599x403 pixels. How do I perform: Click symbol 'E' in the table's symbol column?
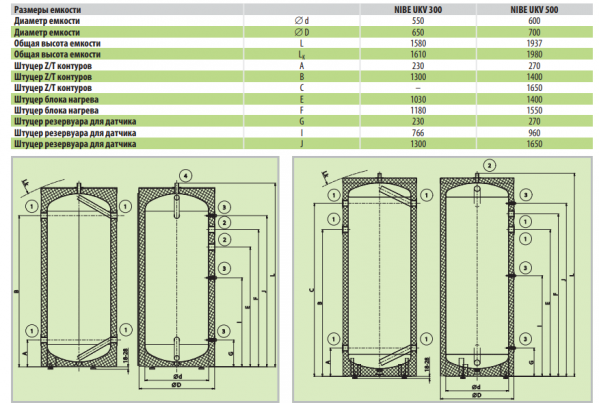pyautogui.click(x=302, y=99)
